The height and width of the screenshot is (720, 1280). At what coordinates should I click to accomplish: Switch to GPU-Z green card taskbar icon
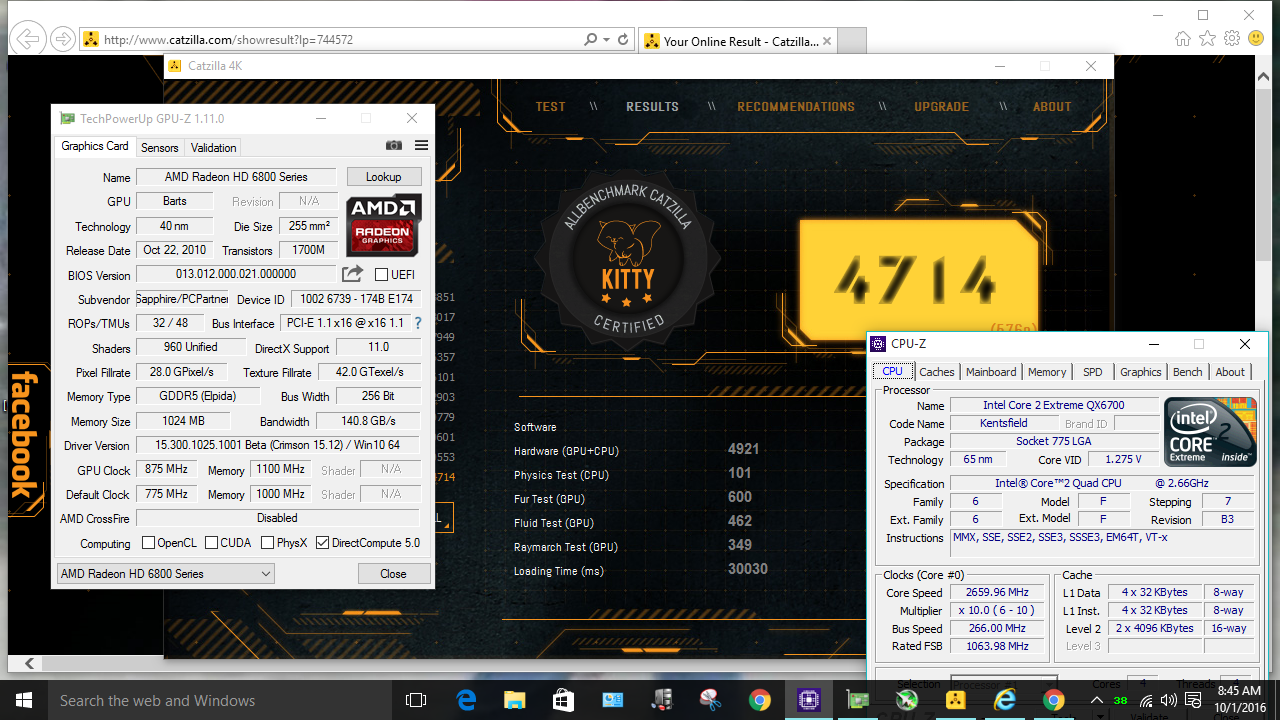pos(858,700)
